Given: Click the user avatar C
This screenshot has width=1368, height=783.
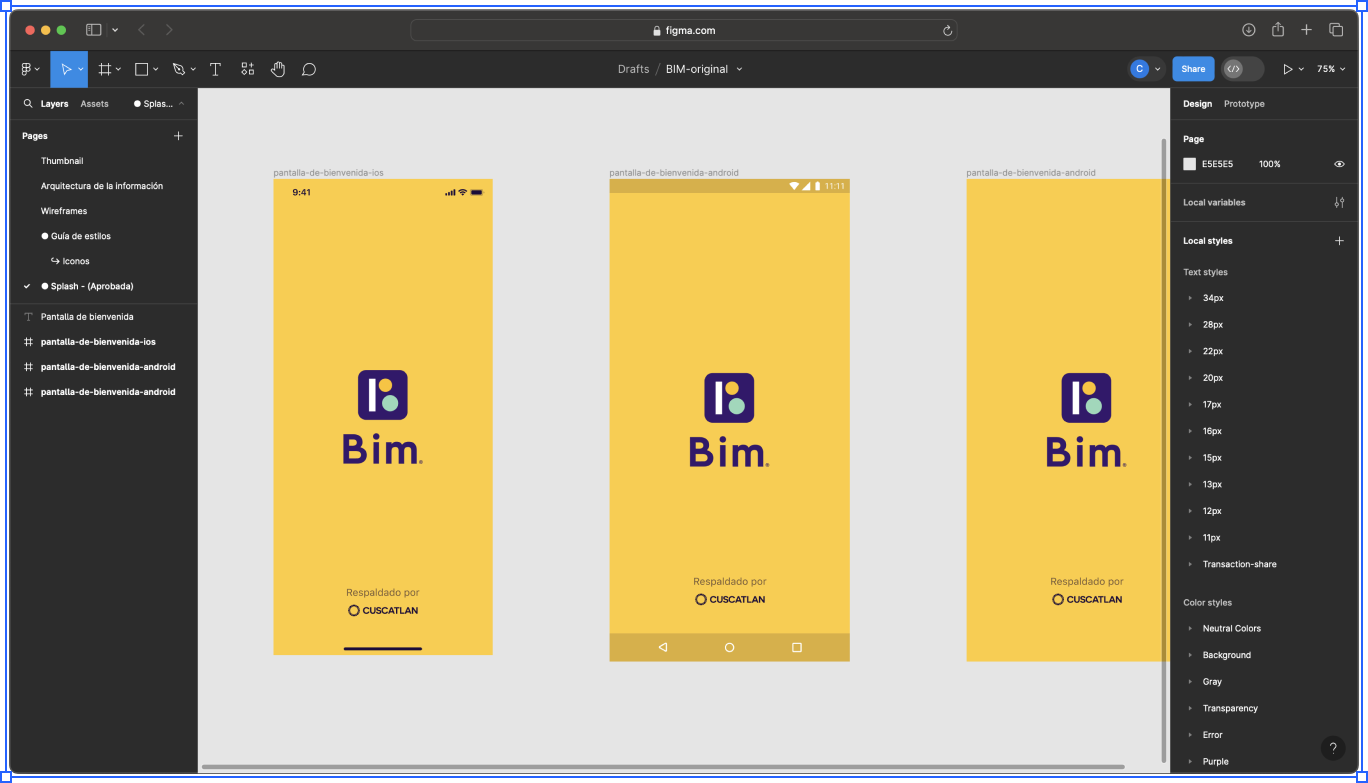Looking at the screenshot, I should [x=1139, y=69].
